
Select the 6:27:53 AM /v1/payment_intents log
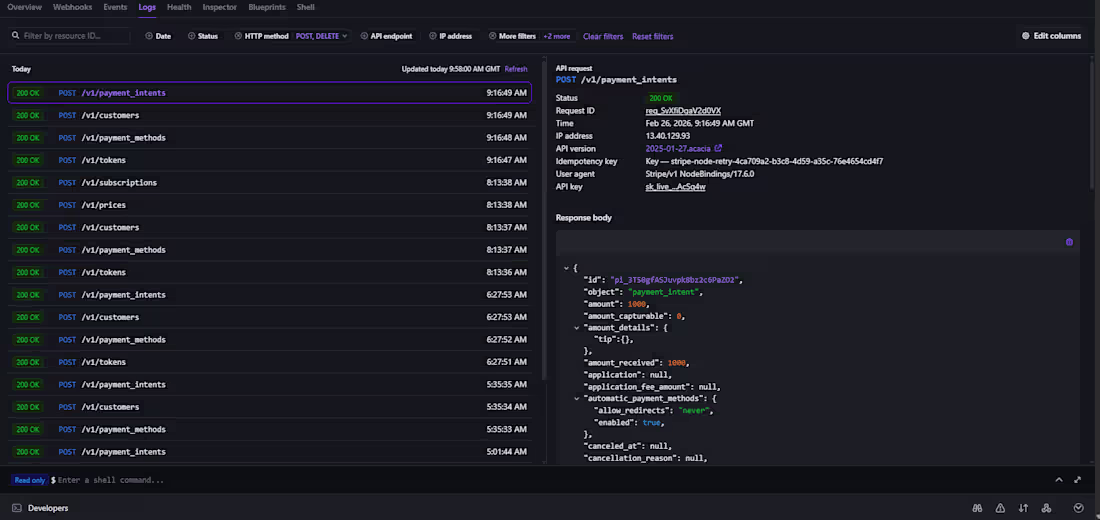269,295
